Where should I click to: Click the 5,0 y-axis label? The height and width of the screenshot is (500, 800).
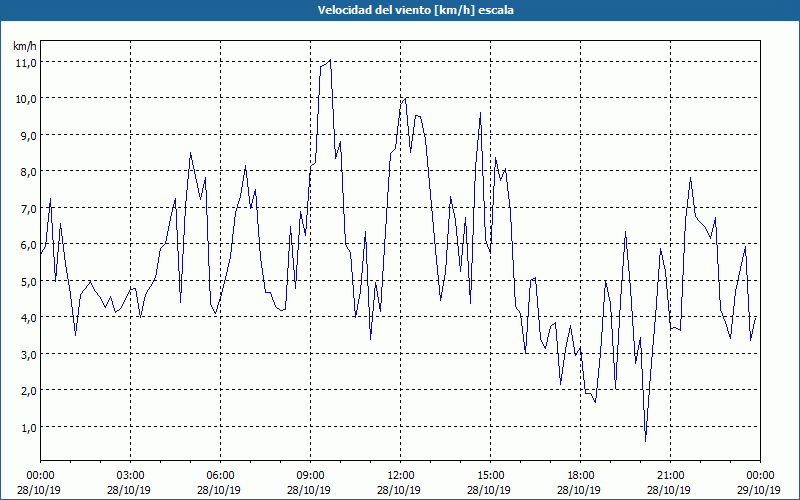(x=28, y=281)
